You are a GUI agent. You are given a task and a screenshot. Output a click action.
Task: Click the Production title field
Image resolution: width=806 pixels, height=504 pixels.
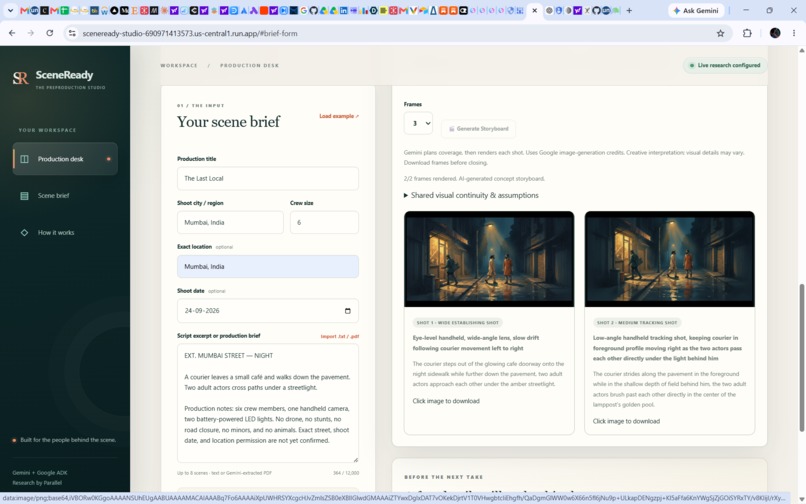tap(268, 178)
